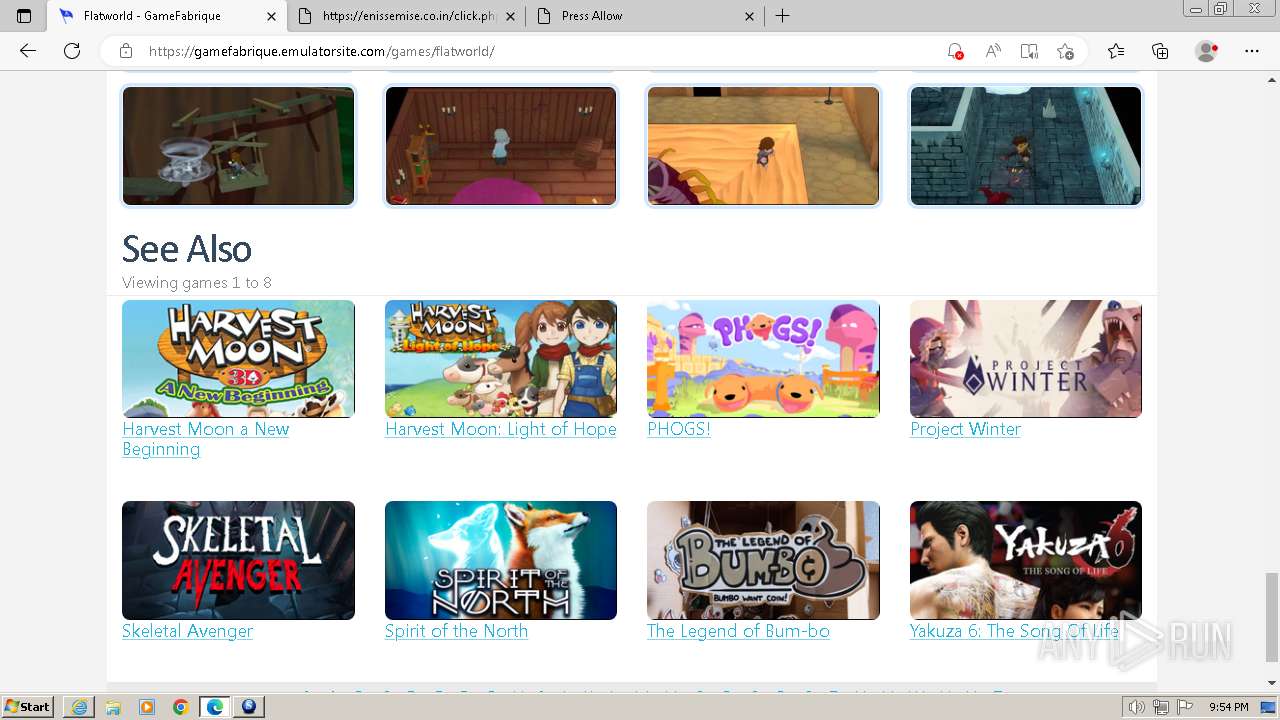
Task: Open Settings and more ellipsis menu
Action: [x=1252, y=51]
